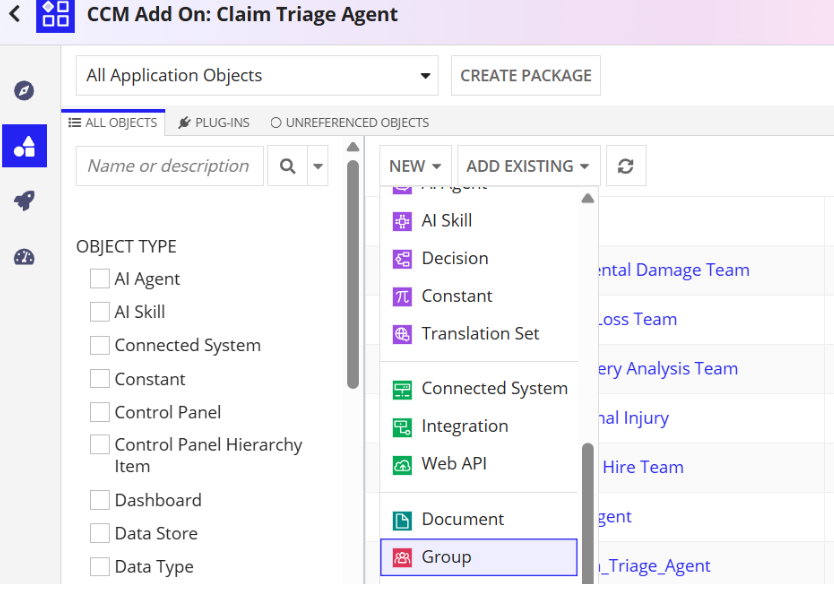Click the filter panel scrollbar thumb
The width and height of the screenshot is (834, 592).
point(353,274)
